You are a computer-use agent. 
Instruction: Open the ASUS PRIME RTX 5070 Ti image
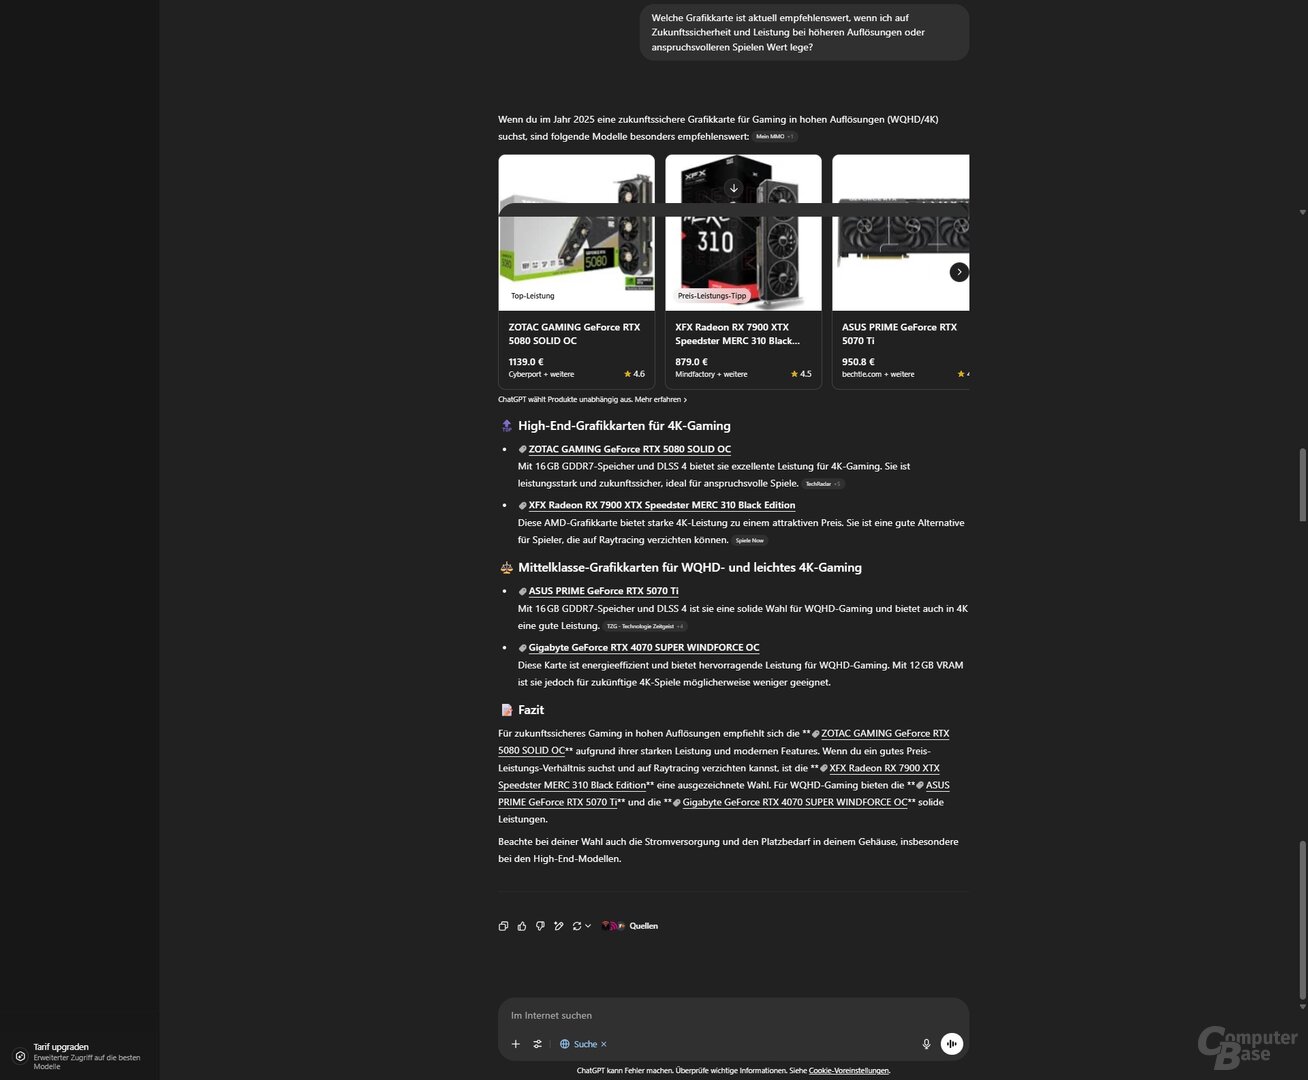pyautogui.click(x=901, y=233)
